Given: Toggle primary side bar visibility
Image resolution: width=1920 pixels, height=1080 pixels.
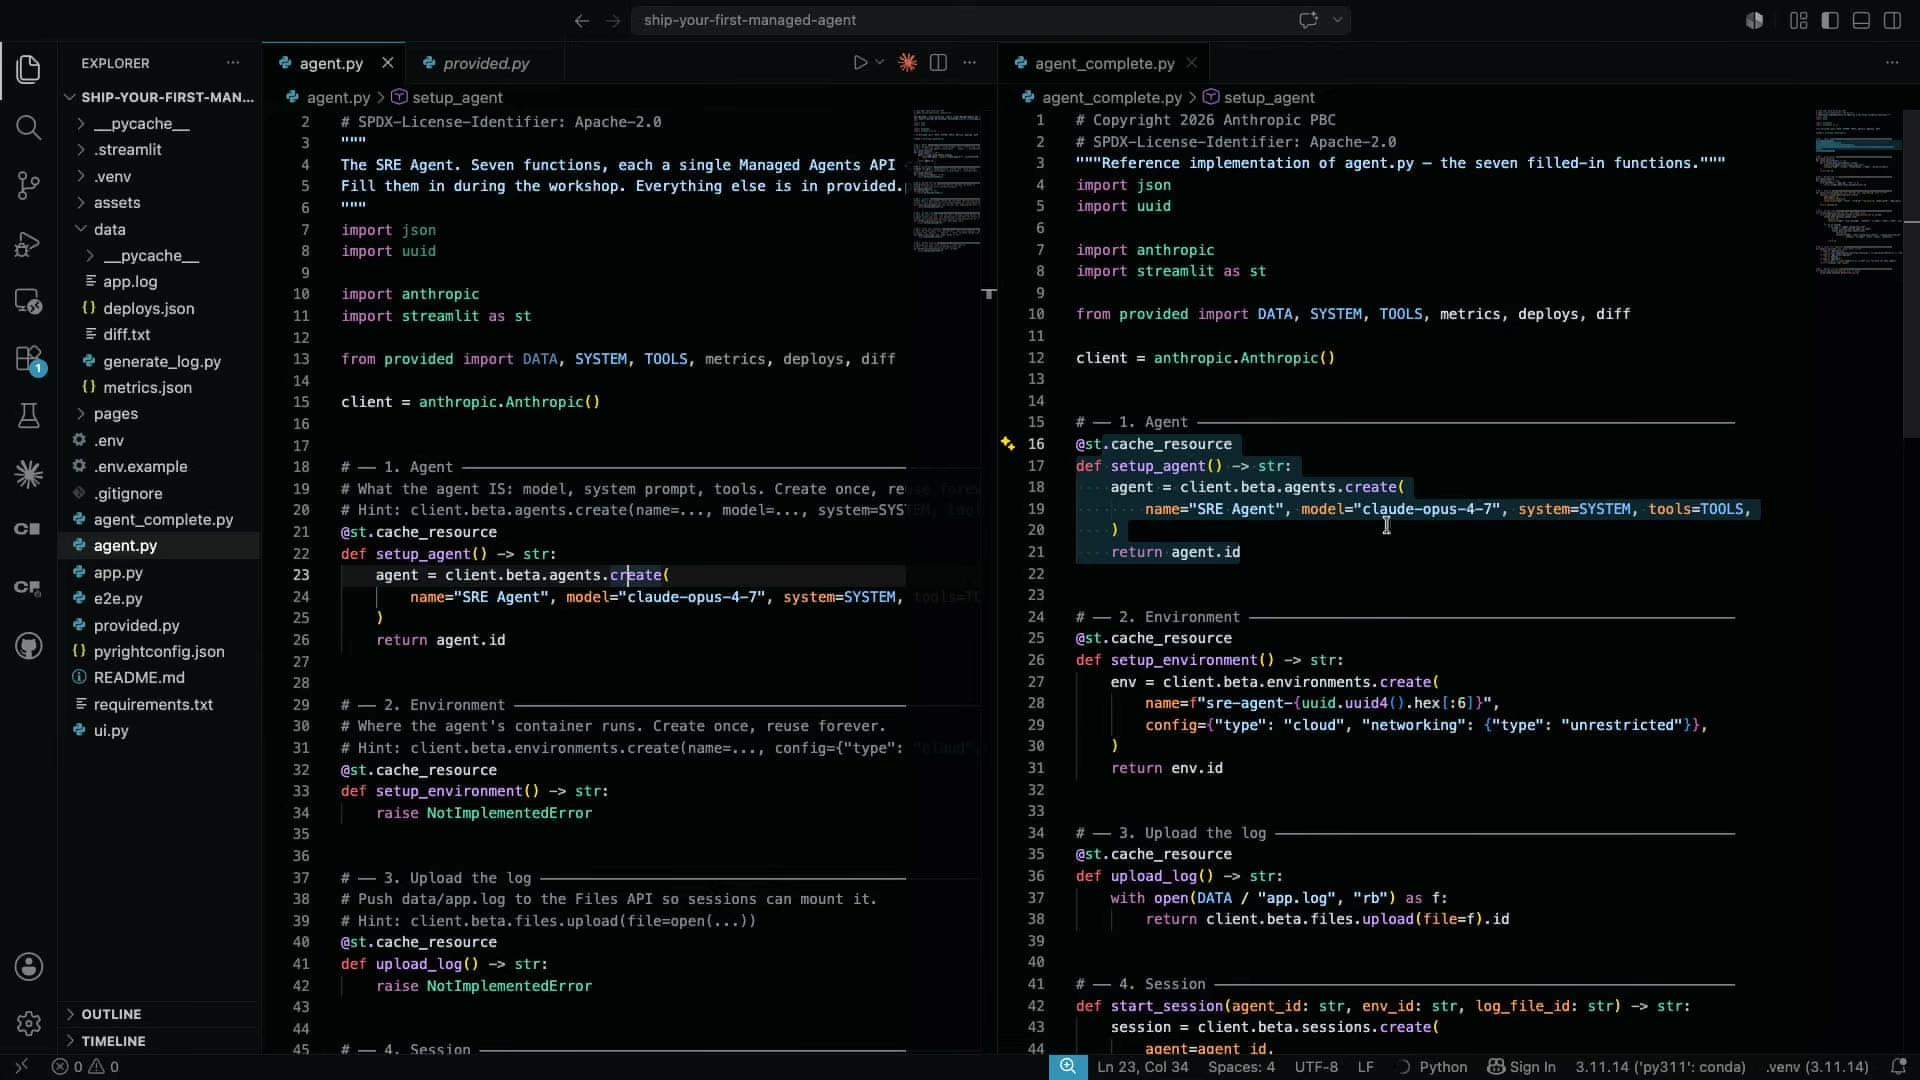Looking at the screenshot, I should [1830, 20].
